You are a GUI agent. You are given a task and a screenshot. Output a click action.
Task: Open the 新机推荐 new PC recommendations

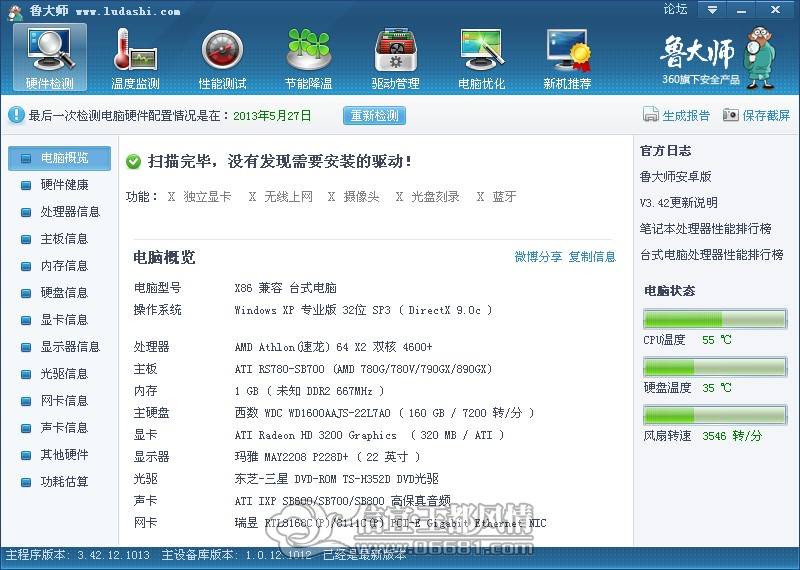(567, 58)
